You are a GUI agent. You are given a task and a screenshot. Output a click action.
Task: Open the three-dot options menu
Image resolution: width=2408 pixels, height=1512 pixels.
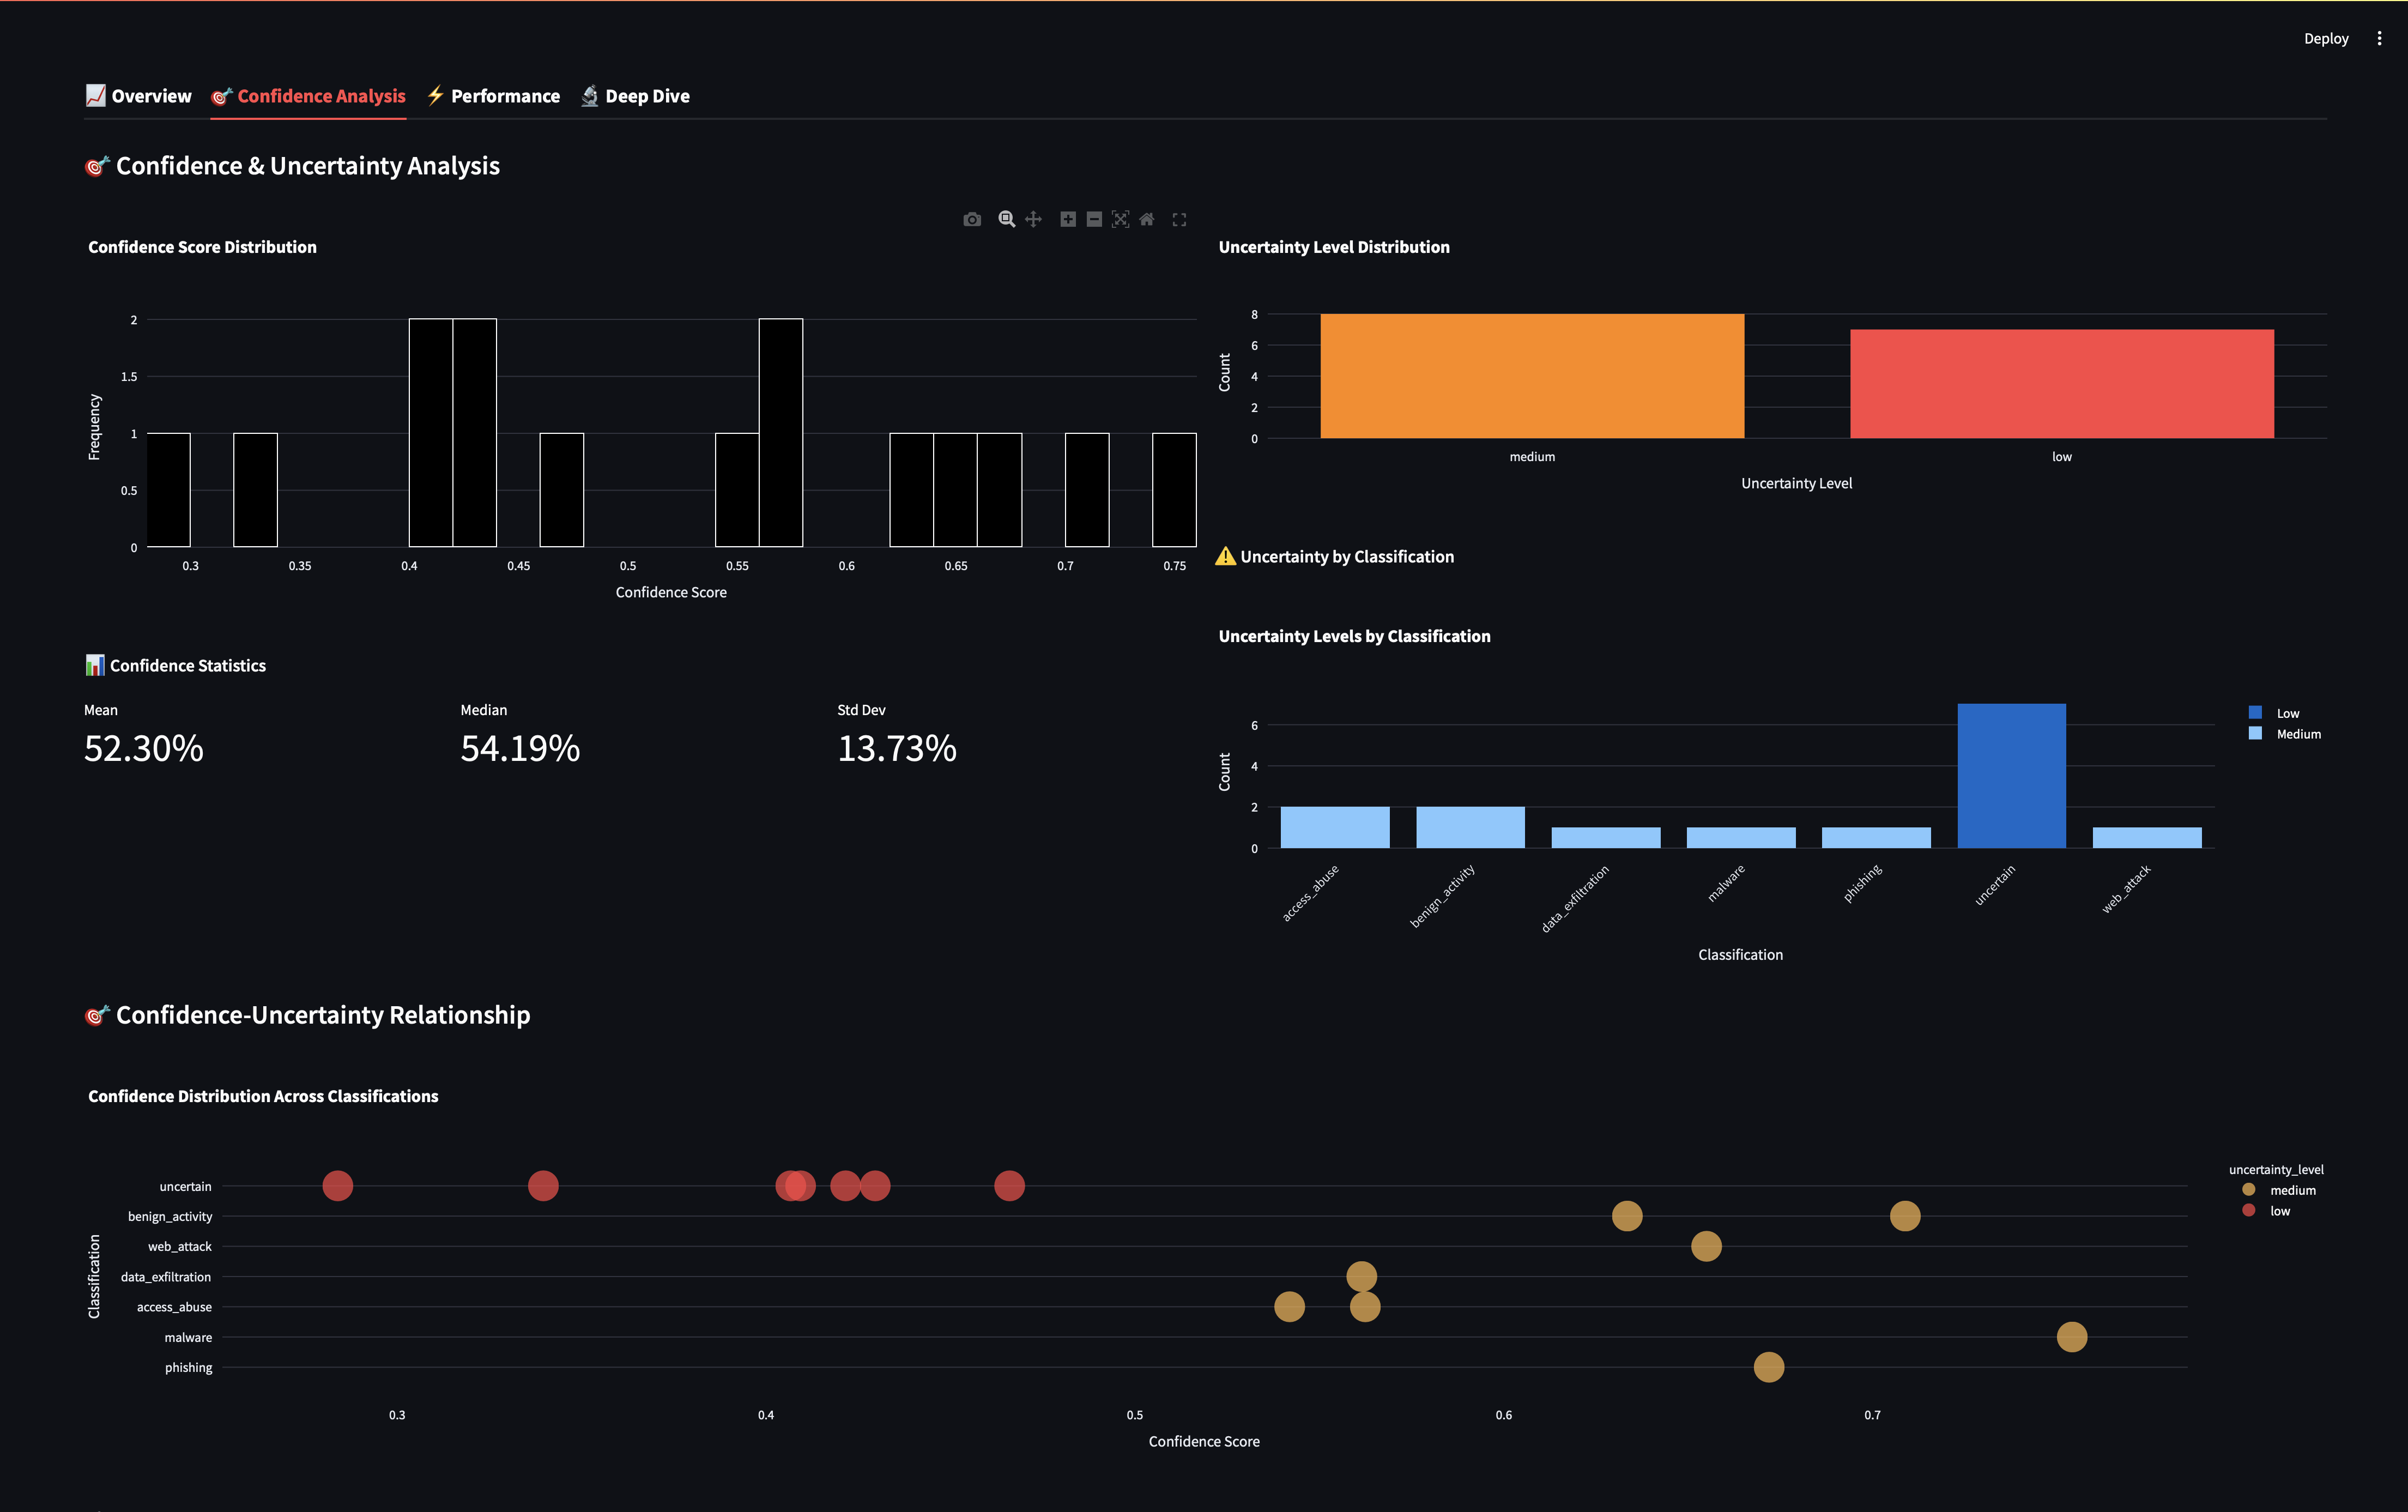pos(2380,38)
